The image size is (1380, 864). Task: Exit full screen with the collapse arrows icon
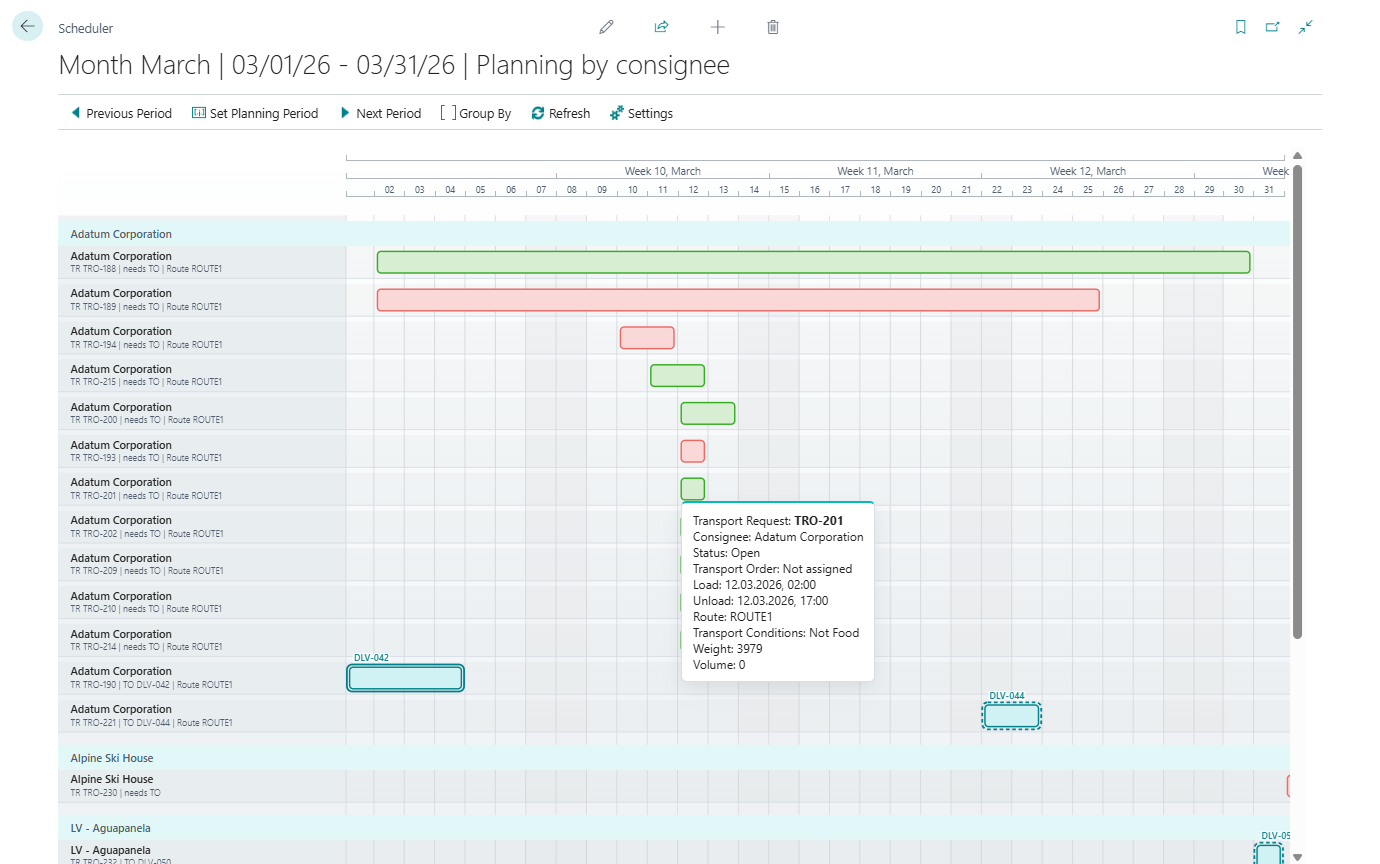pyautogui.click(x=1306, y=27)
